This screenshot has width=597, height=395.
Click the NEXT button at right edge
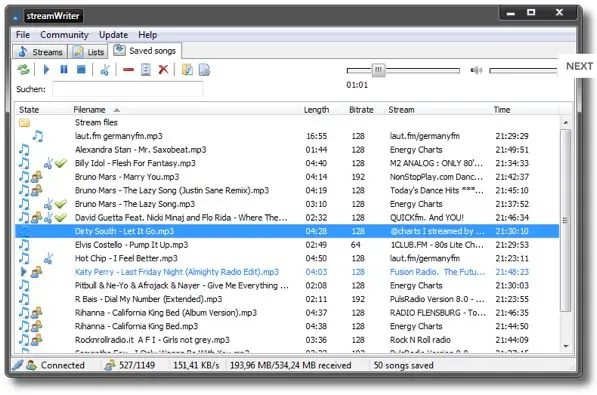coord(579,66)
